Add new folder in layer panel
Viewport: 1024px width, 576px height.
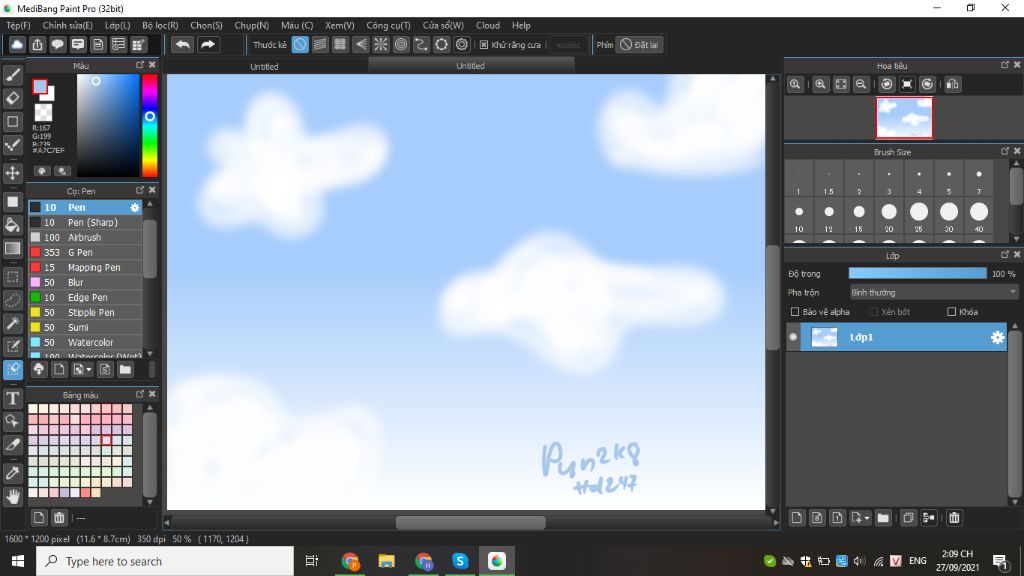883,518
